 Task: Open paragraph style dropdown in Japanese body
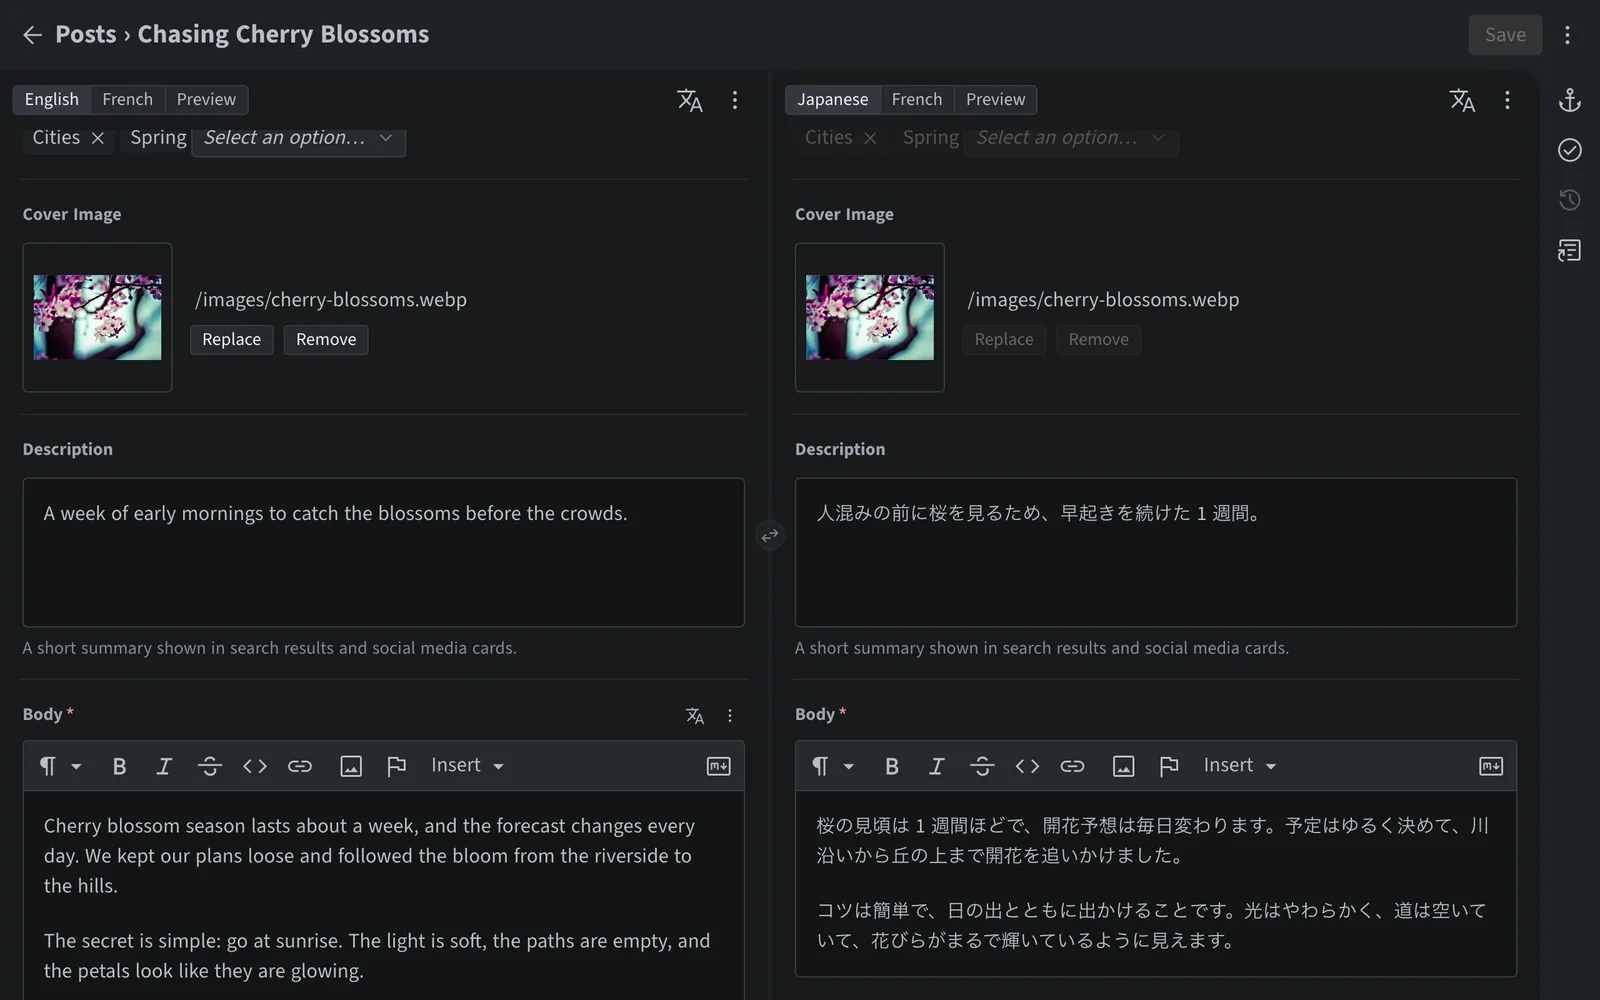[x=832, y=766]
